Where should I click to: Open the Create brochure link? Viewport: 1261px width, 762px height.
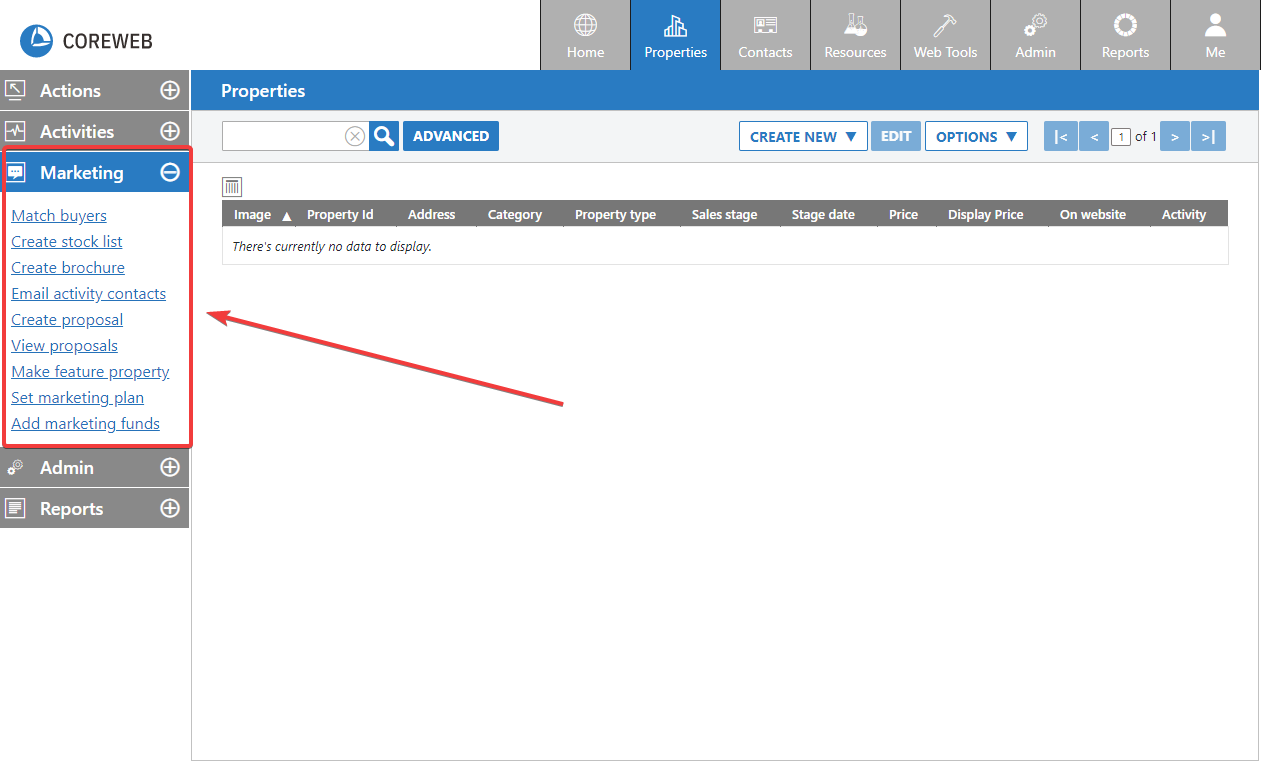(x=68, y=268)
